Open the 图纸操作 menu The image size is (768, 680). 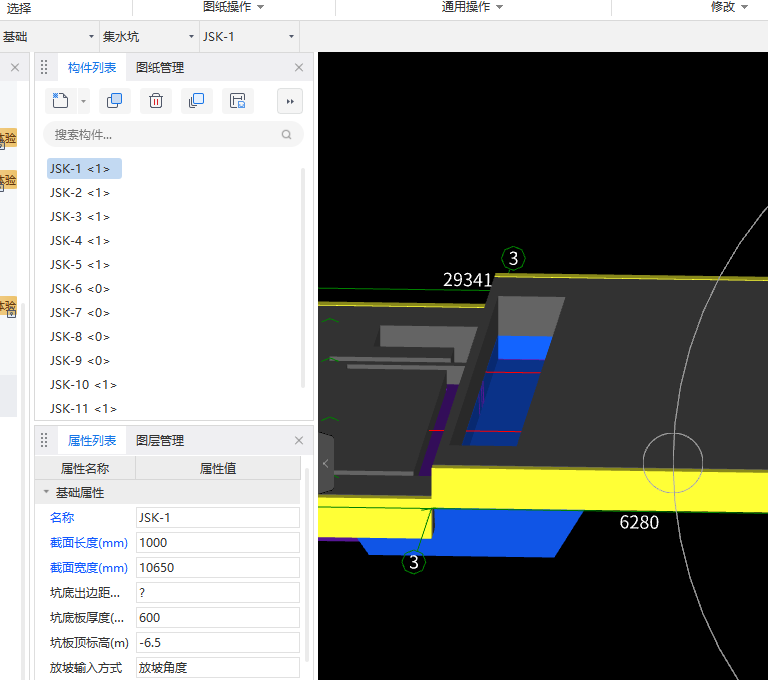234,7
